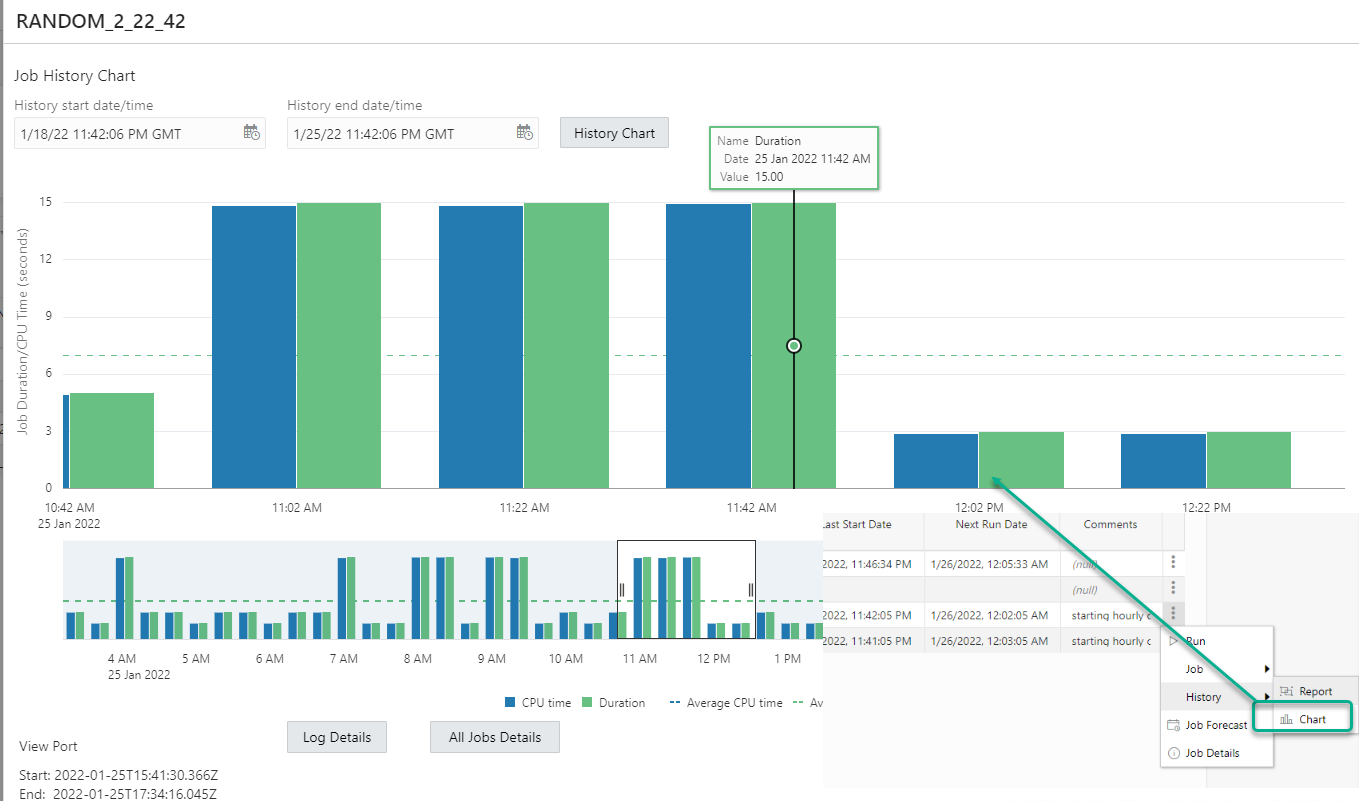The height and width of the screenshot is (801, 1359).
Task: Click the Run play icon
Action: pyautogui.click(x=1174, y=641)
